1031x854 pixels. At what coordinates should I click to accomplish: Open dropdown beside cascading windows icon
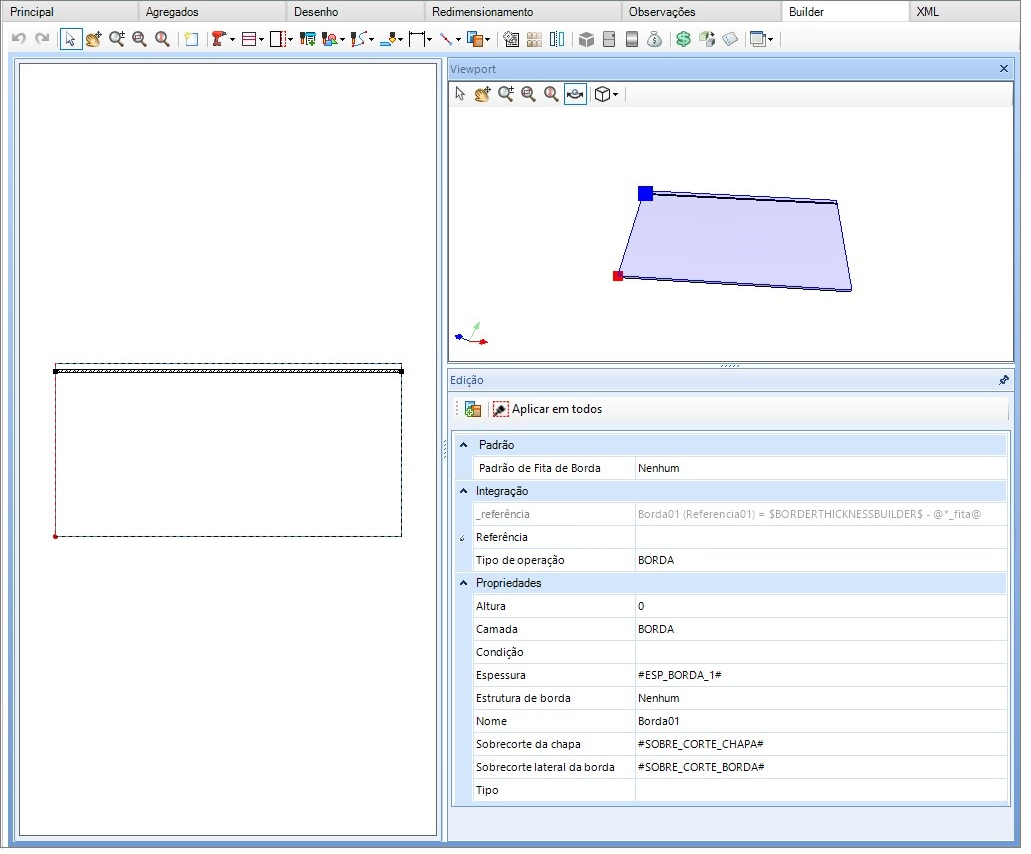(771, 40)
